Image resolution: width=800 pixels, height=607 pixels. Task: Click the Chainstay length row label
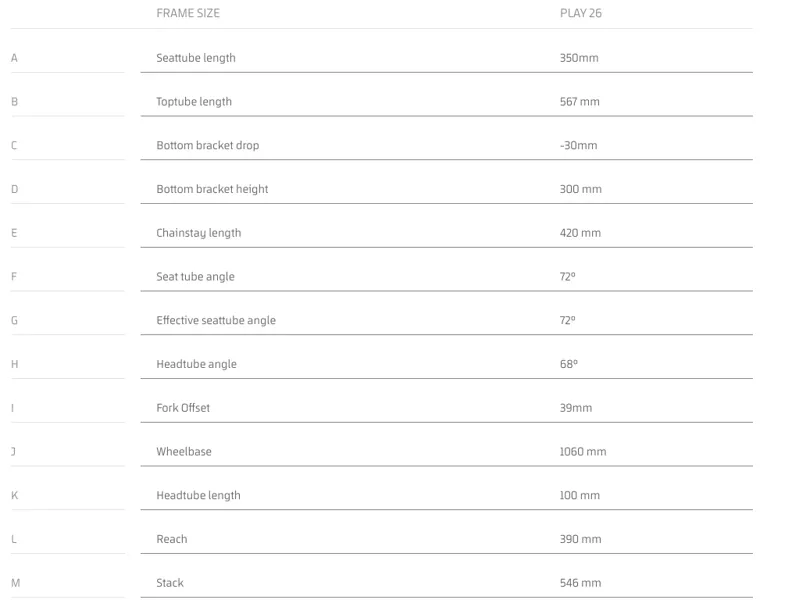click(198, 233)
